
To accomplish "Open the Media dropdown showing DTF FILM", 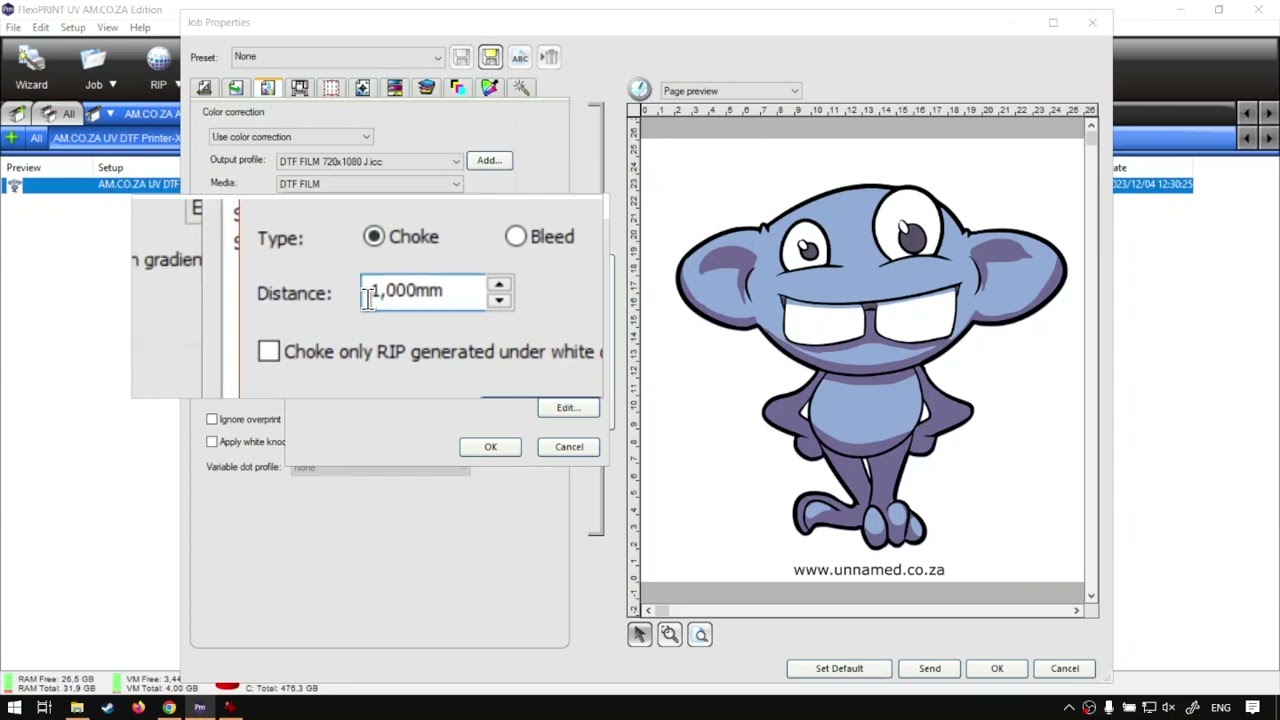I will click(369, 184).
